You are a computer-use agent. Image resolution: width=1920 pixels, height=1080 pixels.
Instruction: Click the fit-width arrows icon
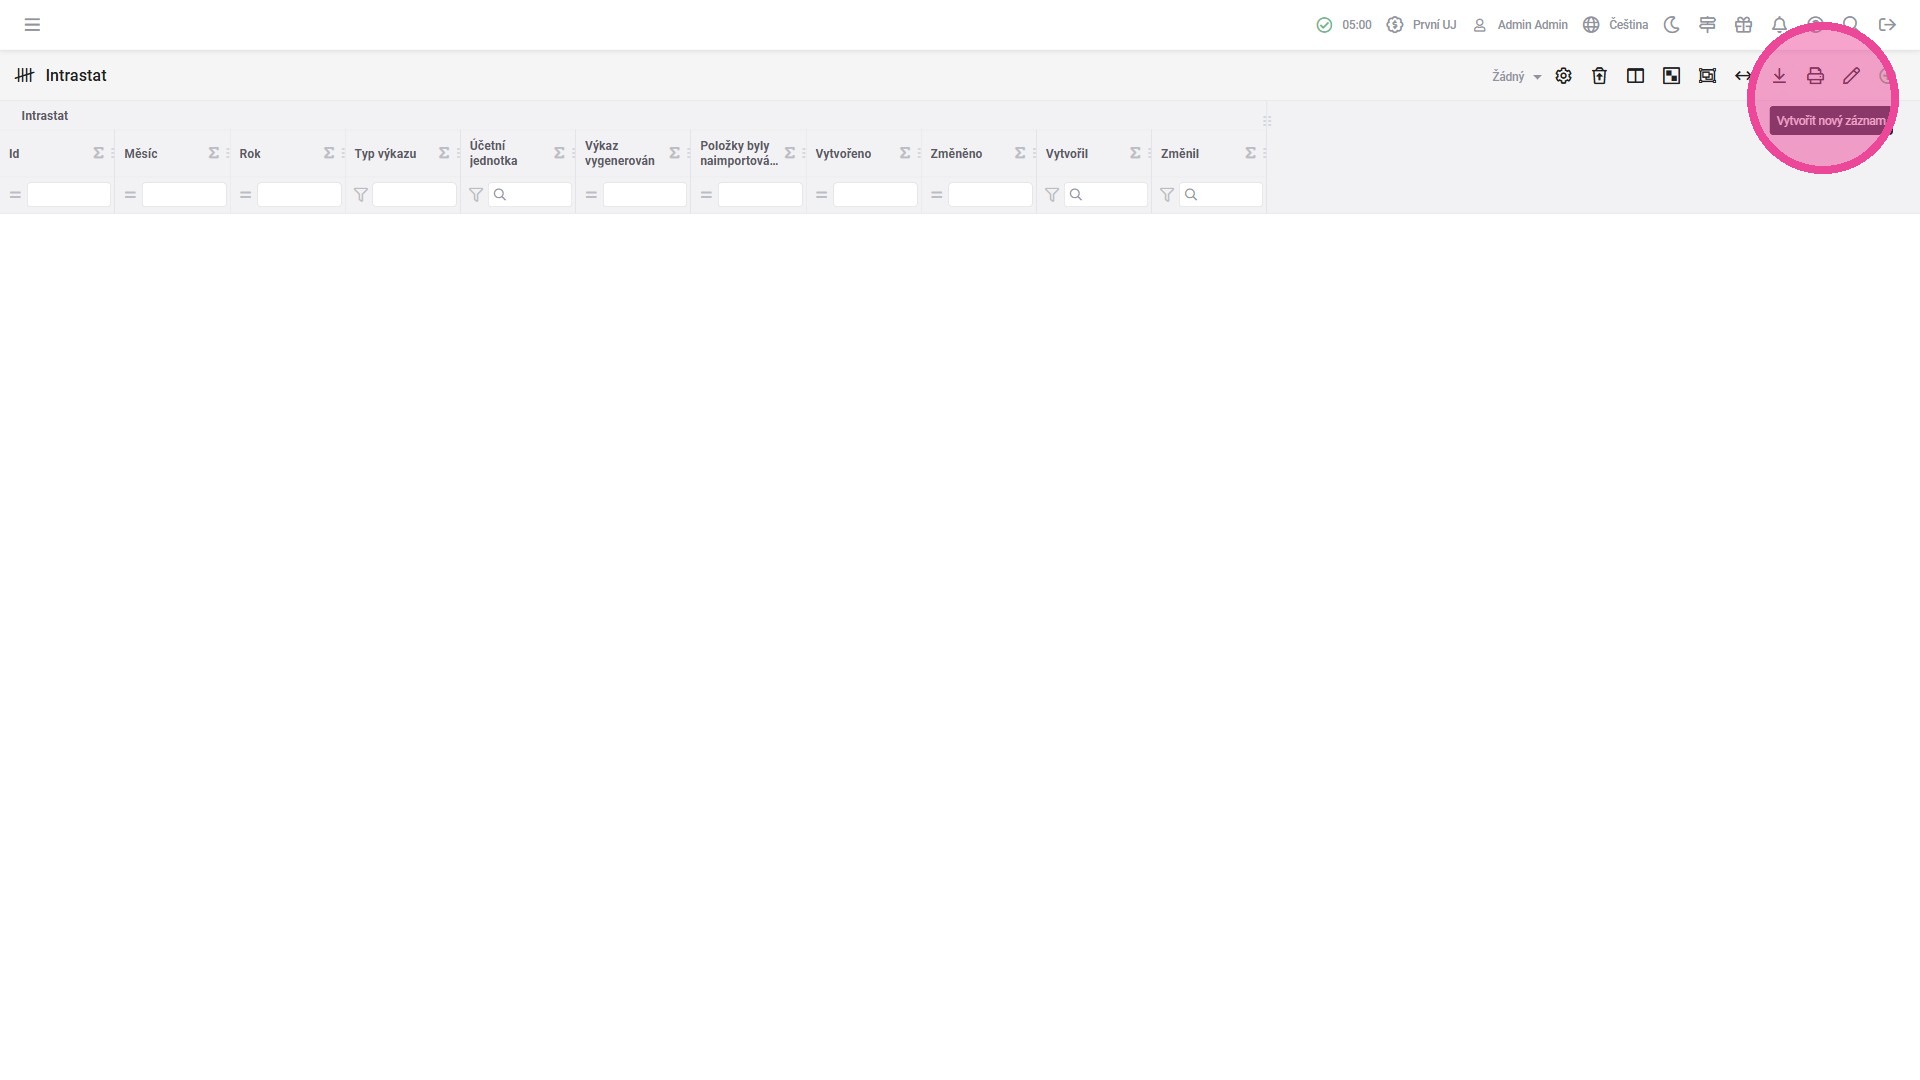pyautogui.click(x=1743, y=76)
